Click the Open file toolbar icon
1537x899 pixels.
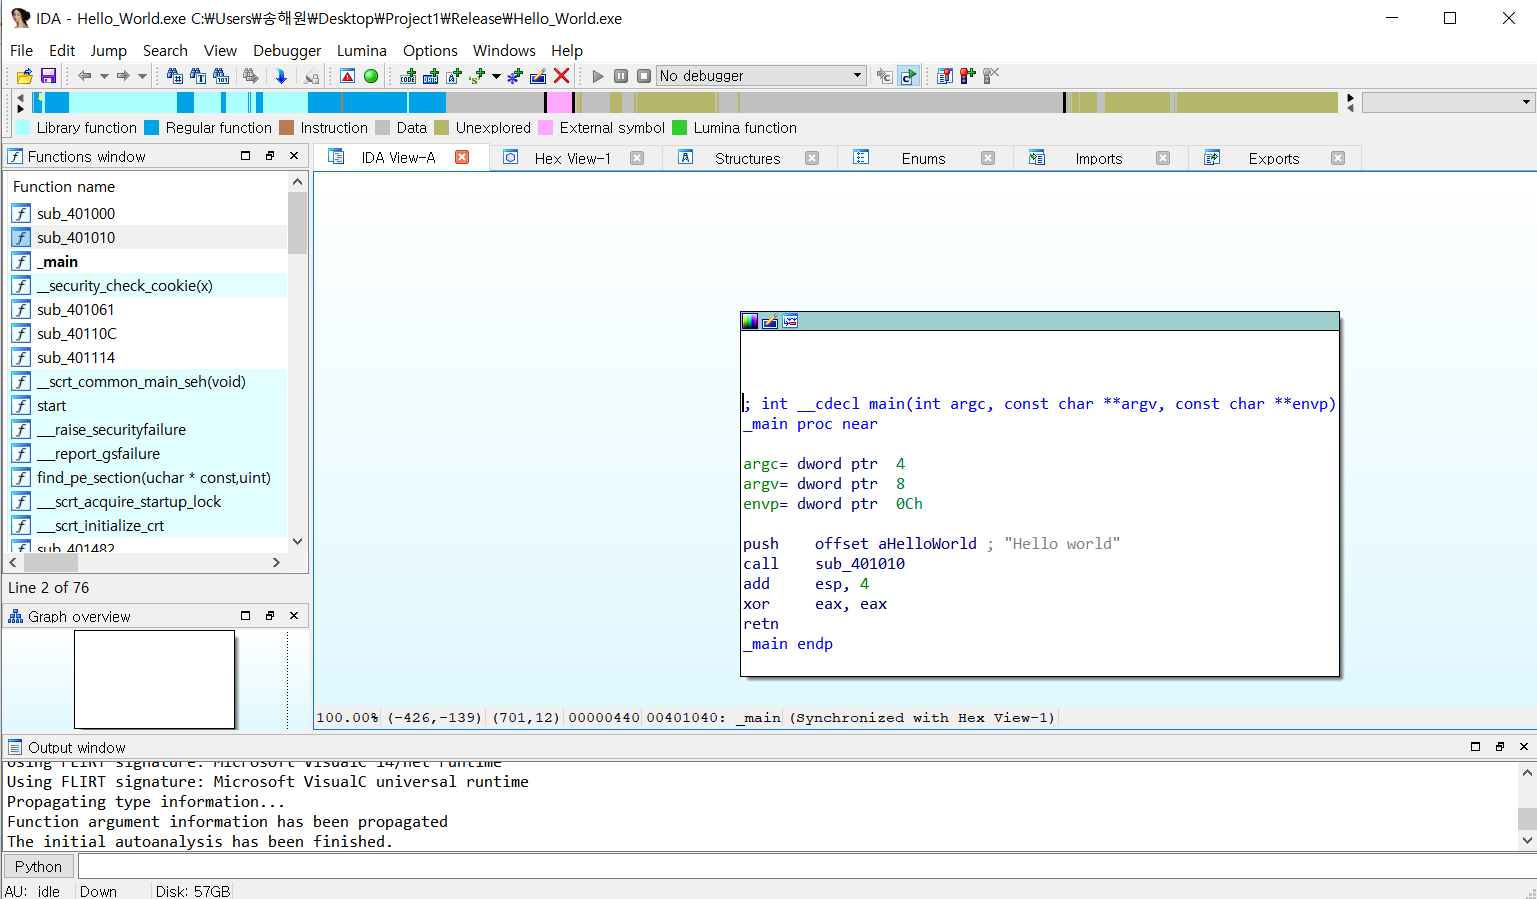point(25,76)
